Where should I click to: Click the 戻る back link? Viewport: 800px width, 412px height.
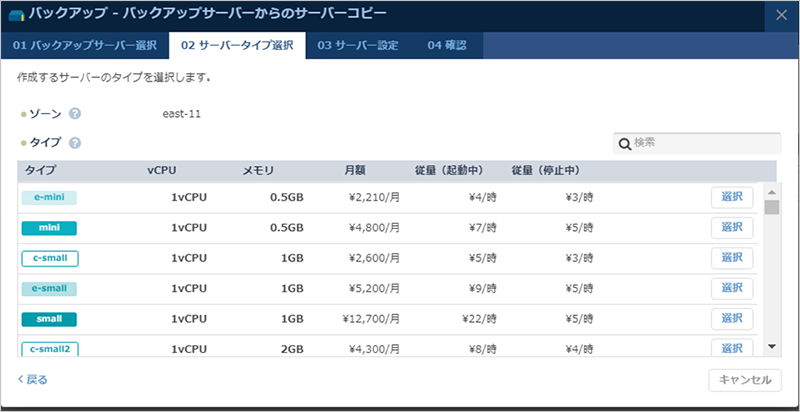point(33,380)
